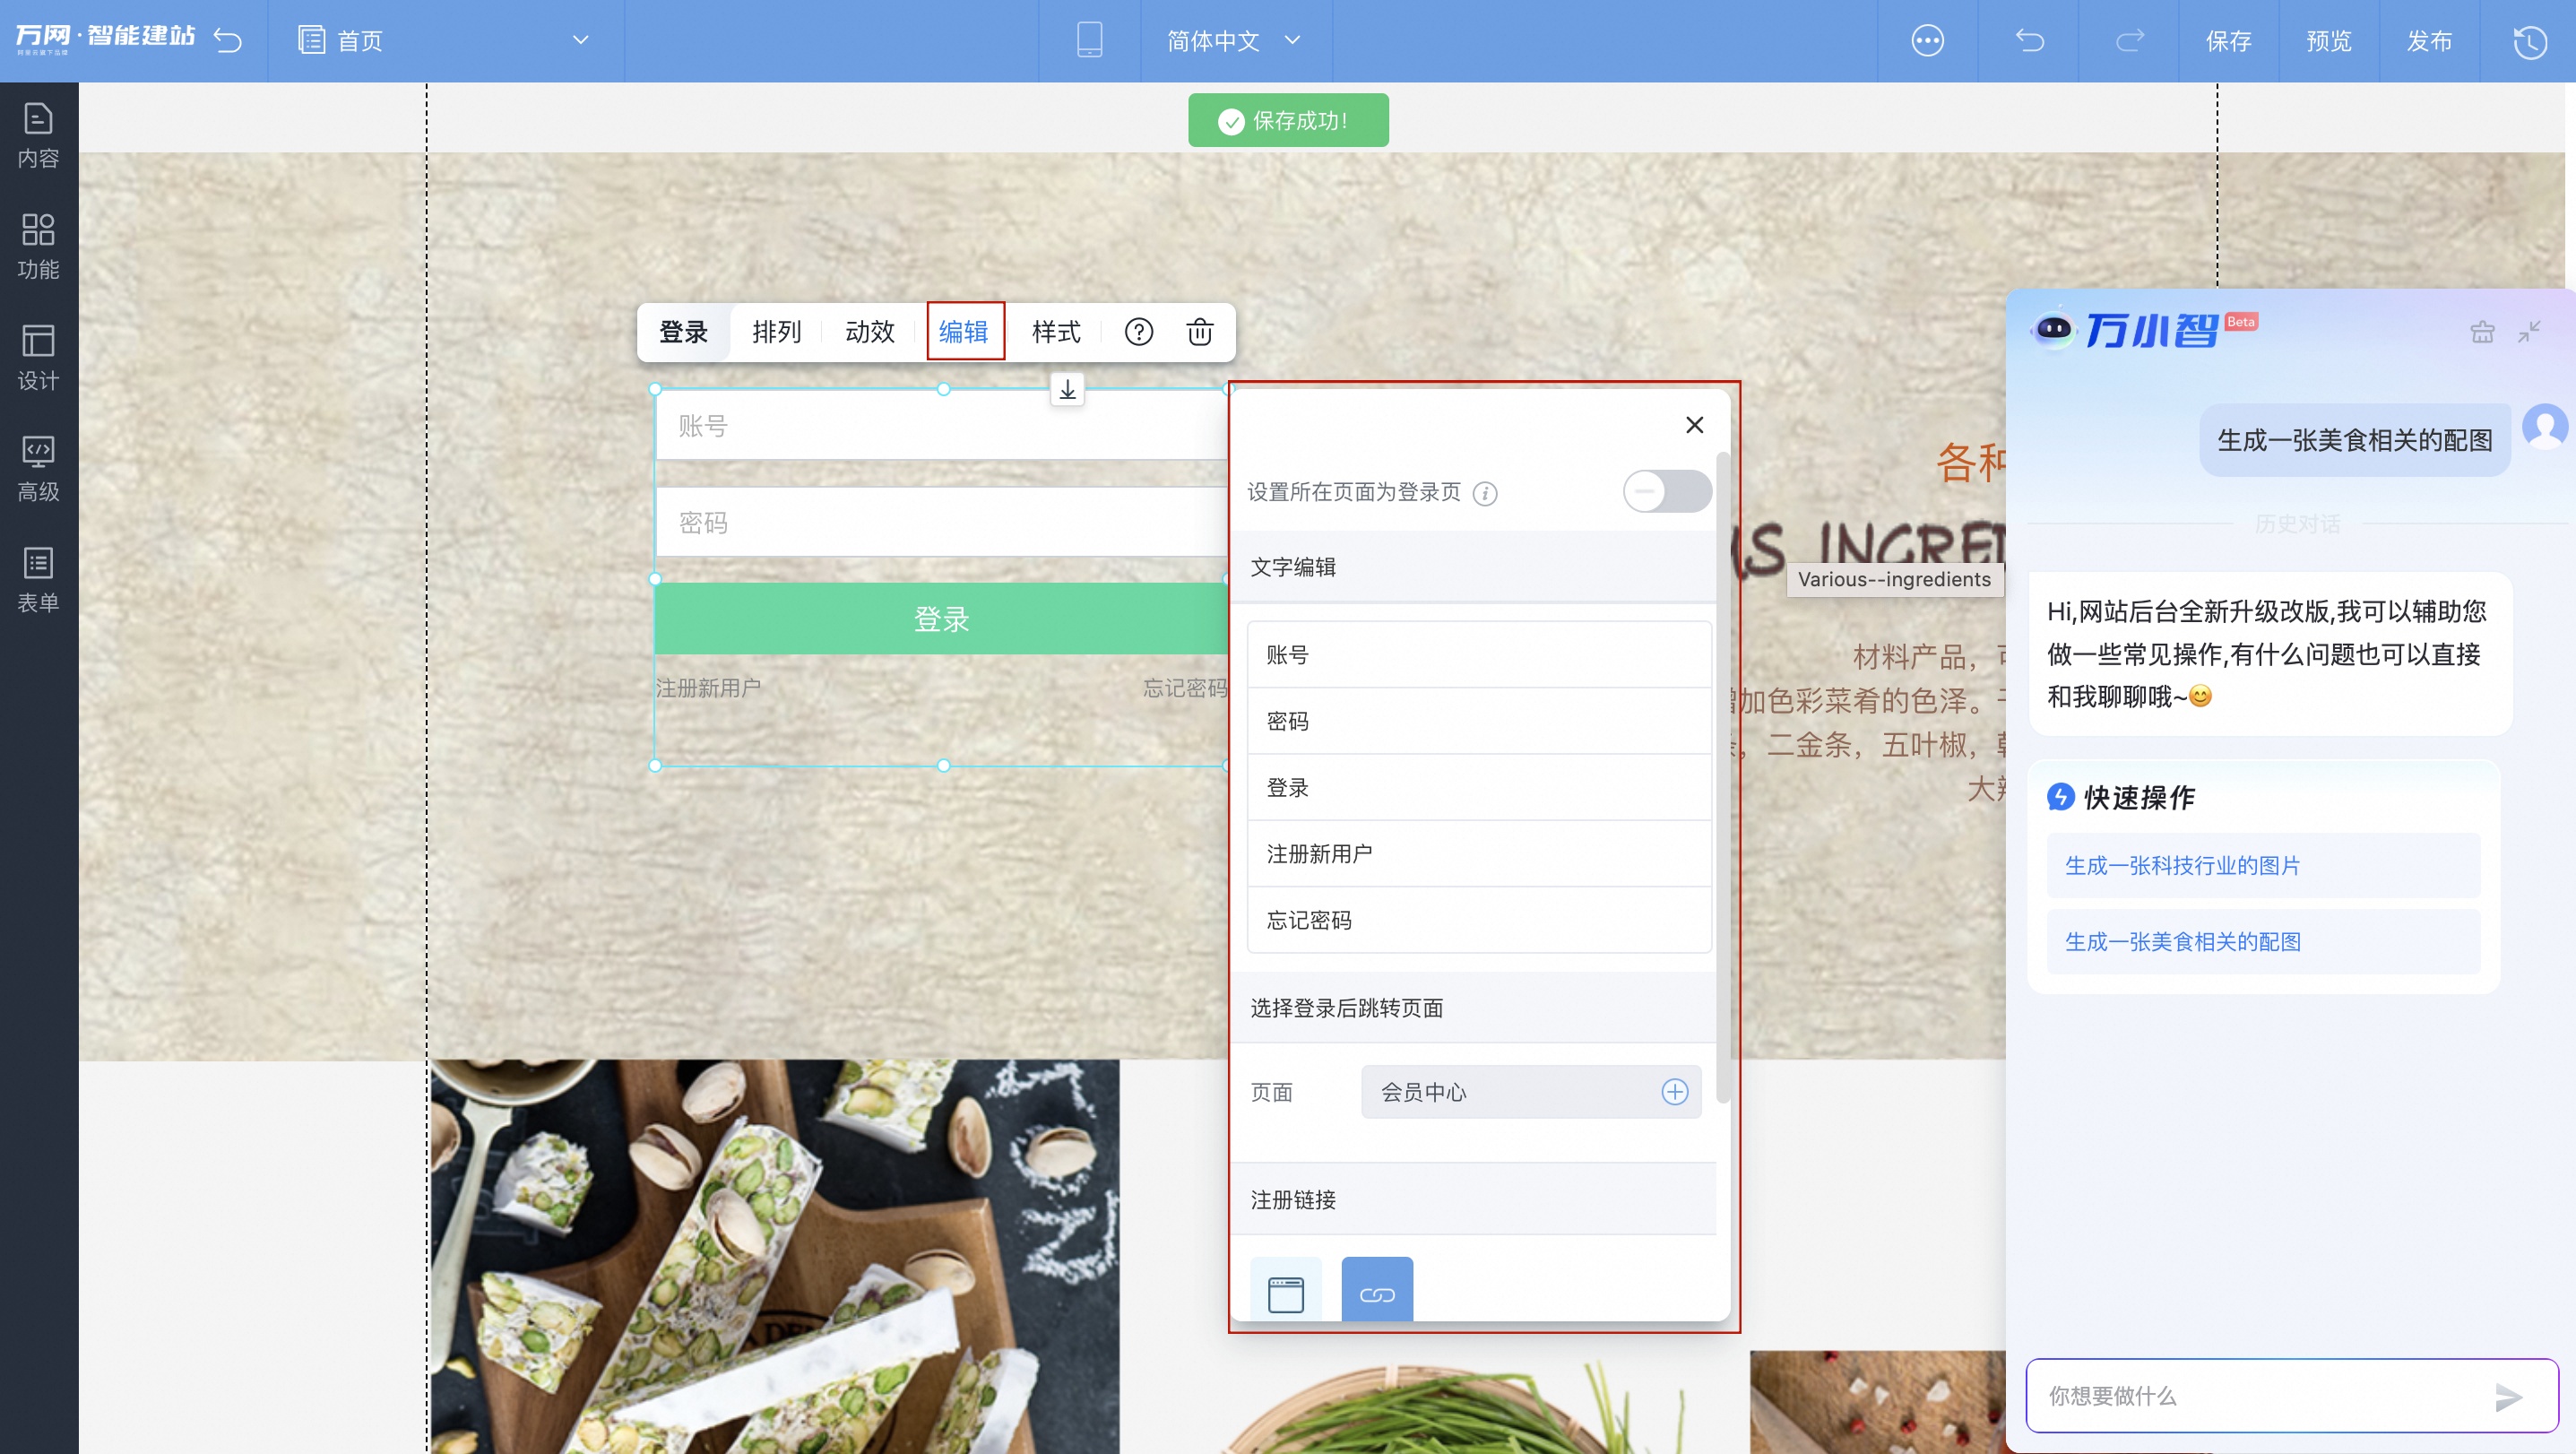Open the 设计 sidebar panel
The height and width of the screenshot is (1454, 2576).
pos(38,358)
